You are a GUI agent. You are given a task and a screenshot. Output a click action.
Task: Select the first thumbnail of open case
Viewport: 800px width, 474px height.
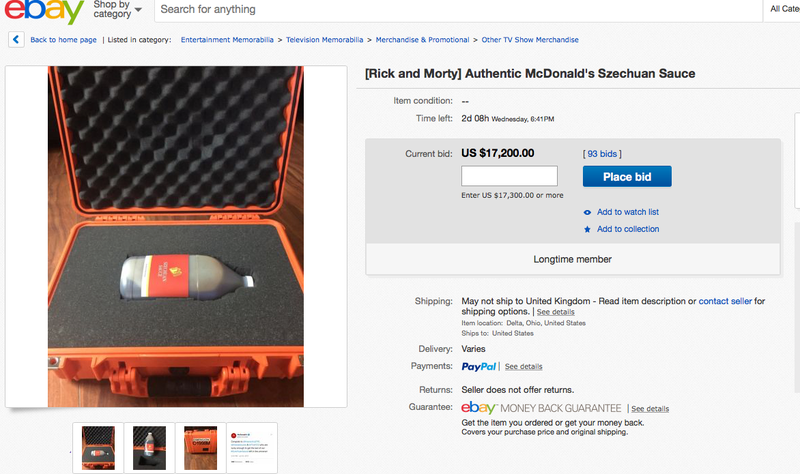coord(98,447)
